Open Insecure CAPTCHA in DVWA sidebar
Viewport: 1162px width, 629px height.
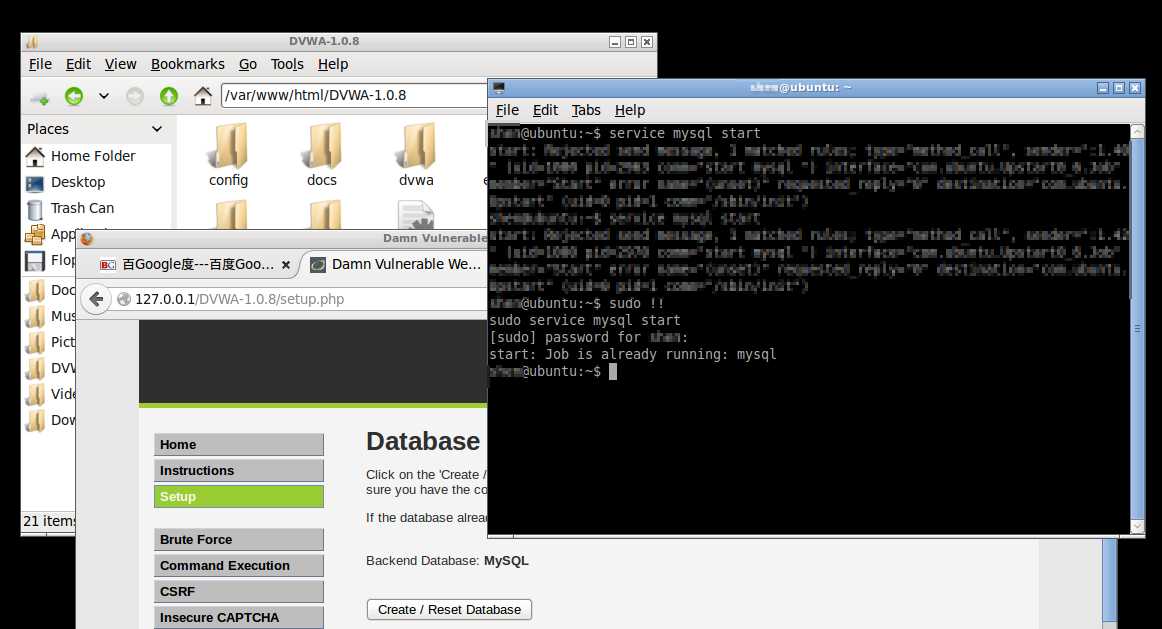click(239, 617)
